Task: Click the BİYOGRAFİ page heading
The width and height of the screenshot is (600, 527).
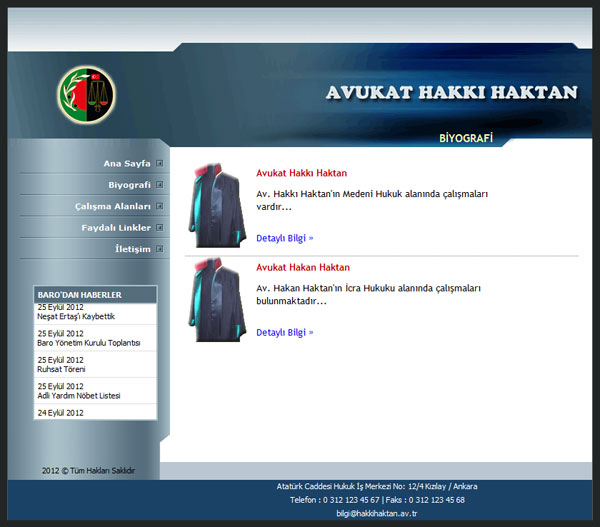Action: [x=466, y=138]
